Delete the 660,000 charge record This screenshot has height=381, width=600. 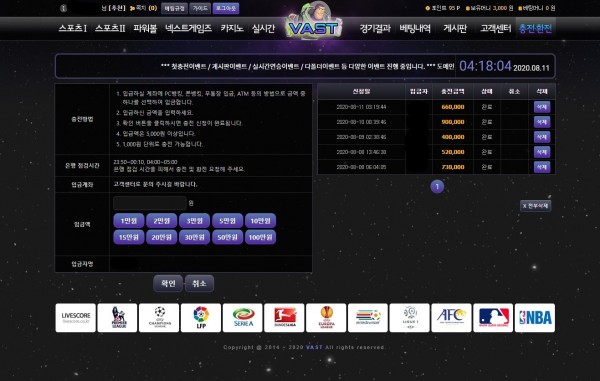tap(542, 107)
